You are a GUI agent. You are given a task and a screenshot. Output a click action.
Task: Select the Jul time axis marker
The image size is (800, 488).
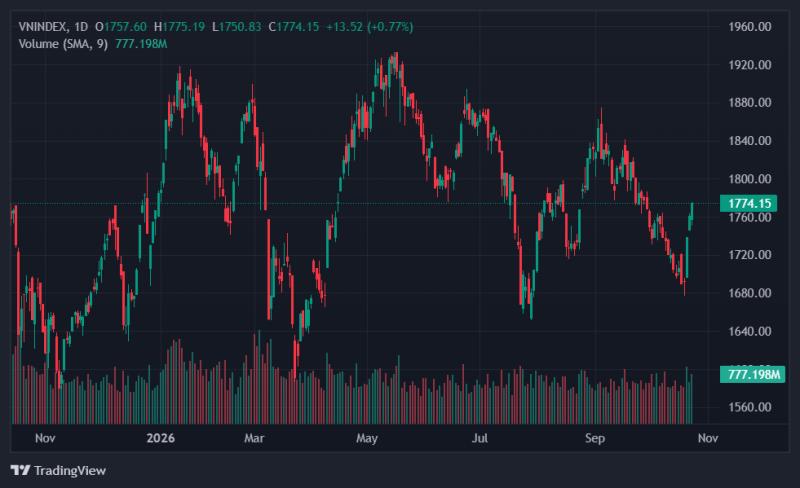point(480,438)
